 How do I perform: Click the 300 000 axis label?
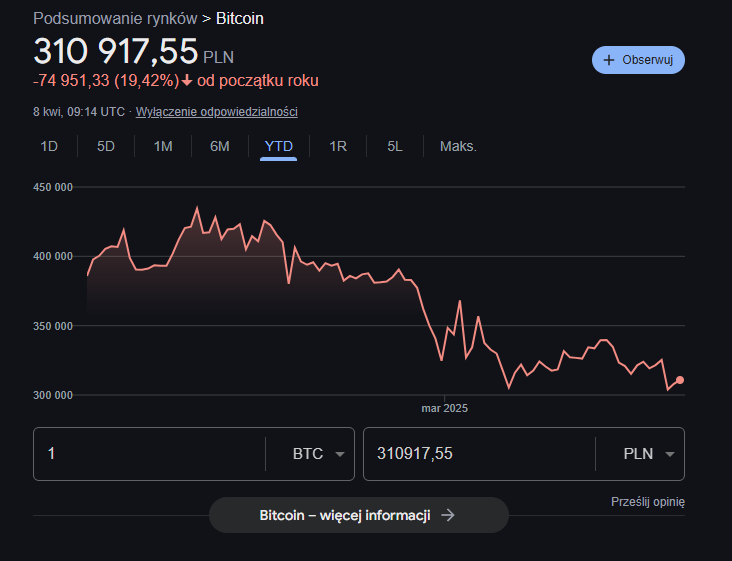pyautogui.click(x=53, y=395)
